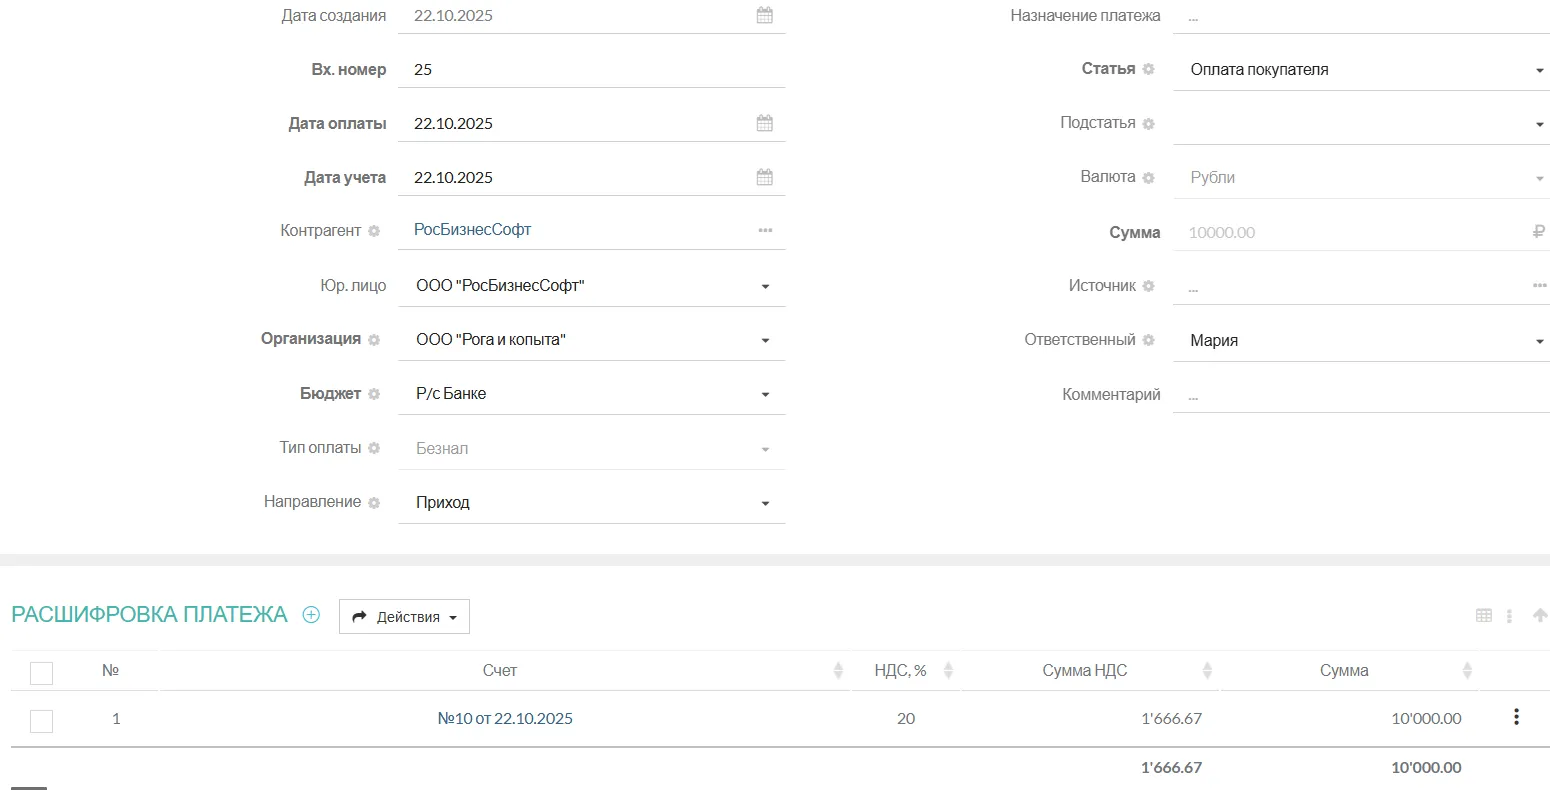The image size is (1550, 790).
Task: Click ellipsis icon in Источник field
Action: [1539, 286]
